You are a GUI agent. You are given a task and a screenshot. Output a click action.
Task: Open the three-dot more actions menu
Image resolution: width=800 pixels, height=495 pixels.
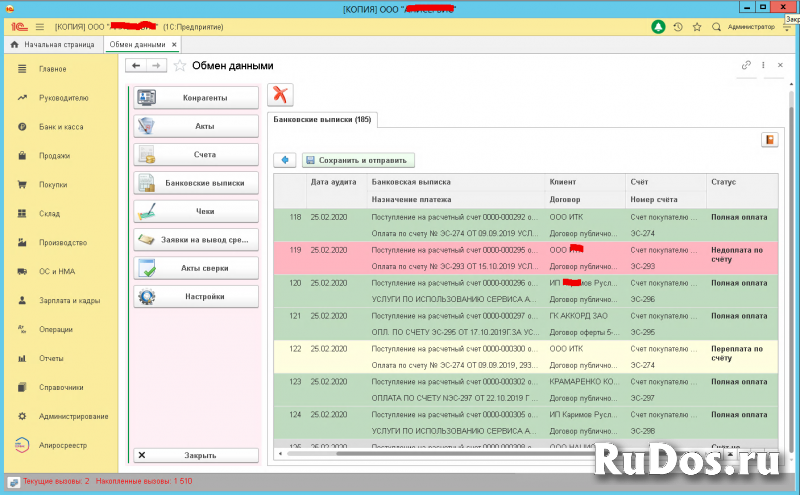pyautogui.click(x=765, y=66)
